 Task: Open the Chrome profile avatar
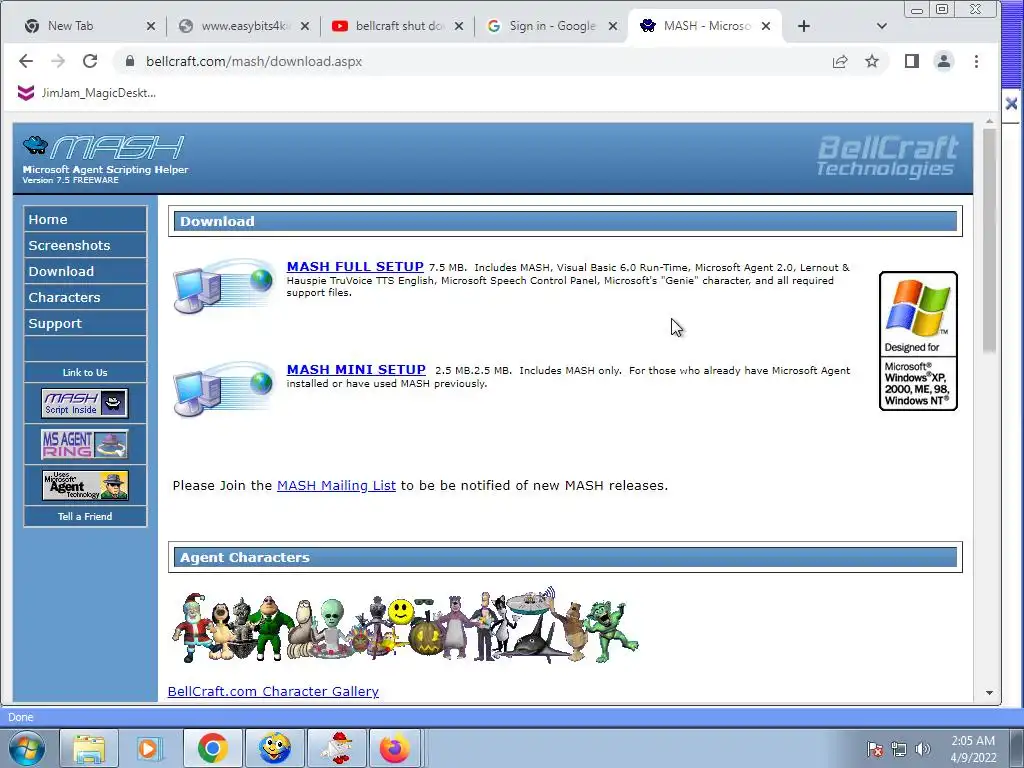[x=944, y=61]
